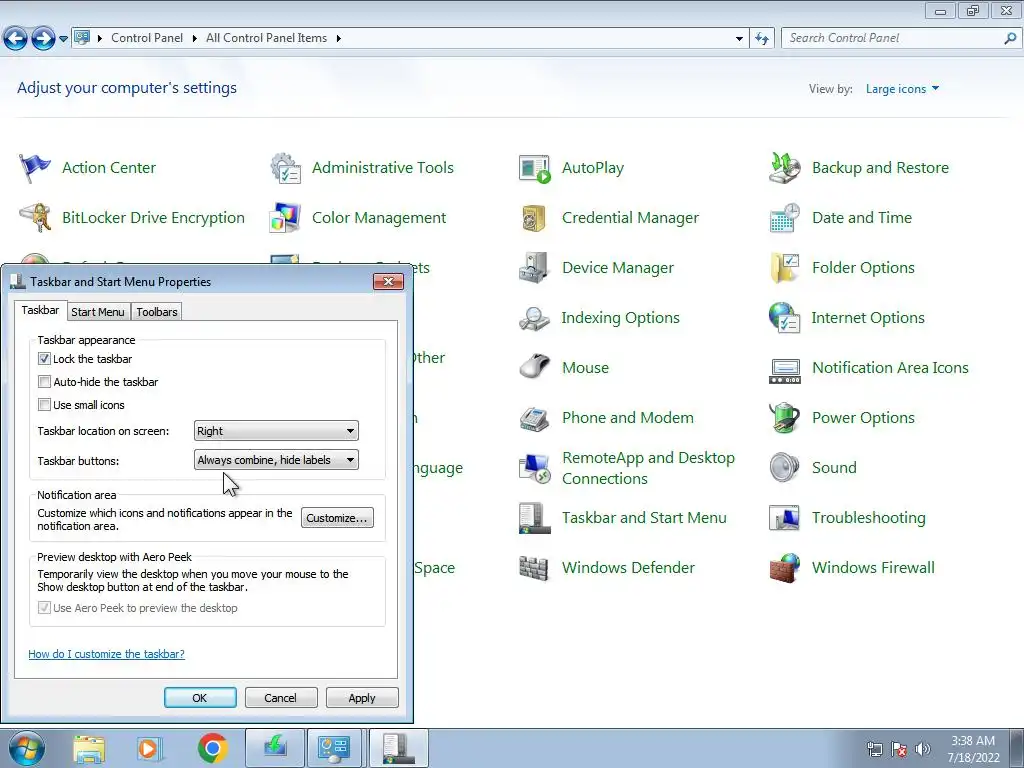Click the OK button
Screen dimensions: 1024x768
(200, 698)
